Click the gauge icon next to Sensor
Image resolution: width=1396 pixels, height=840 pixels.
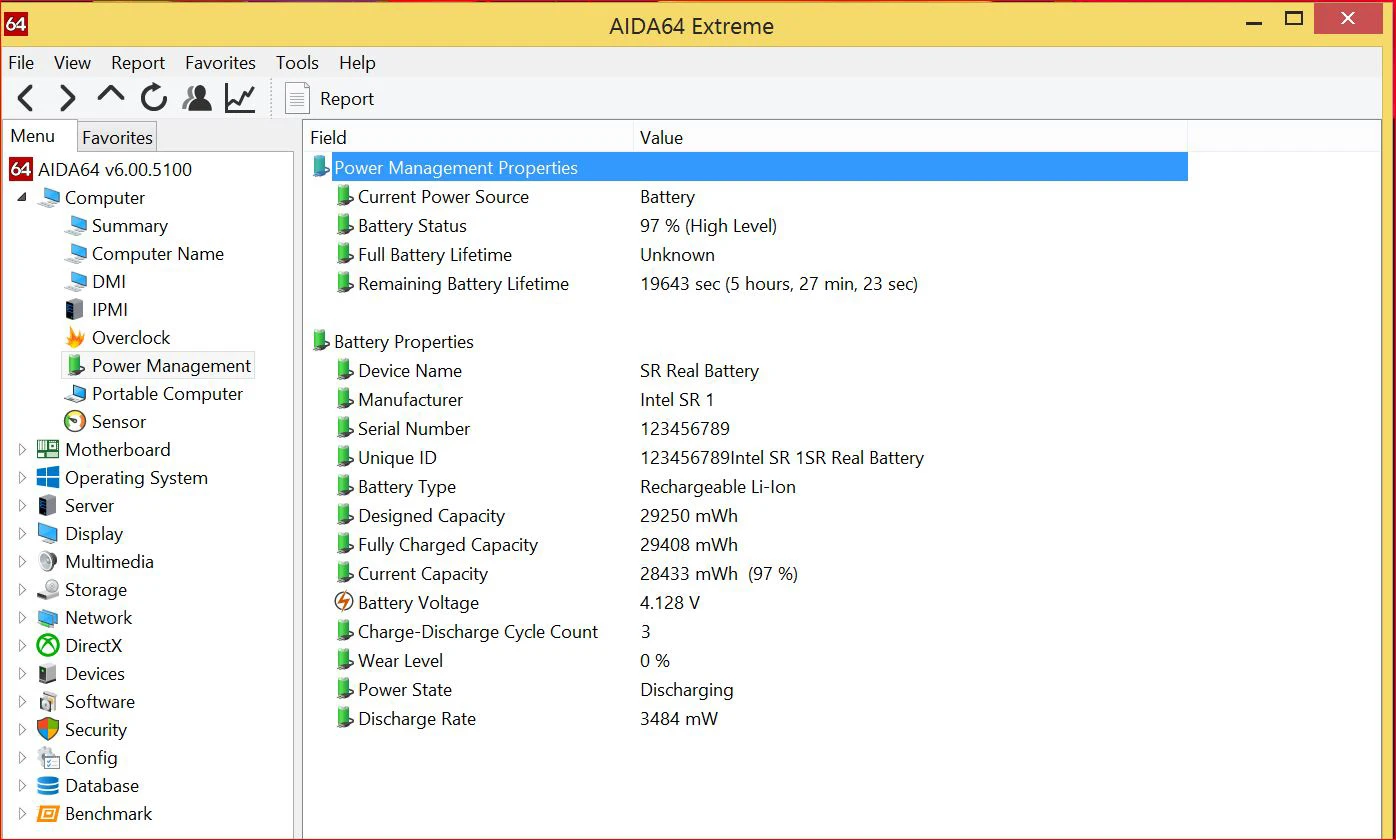(x=76, y=422)
